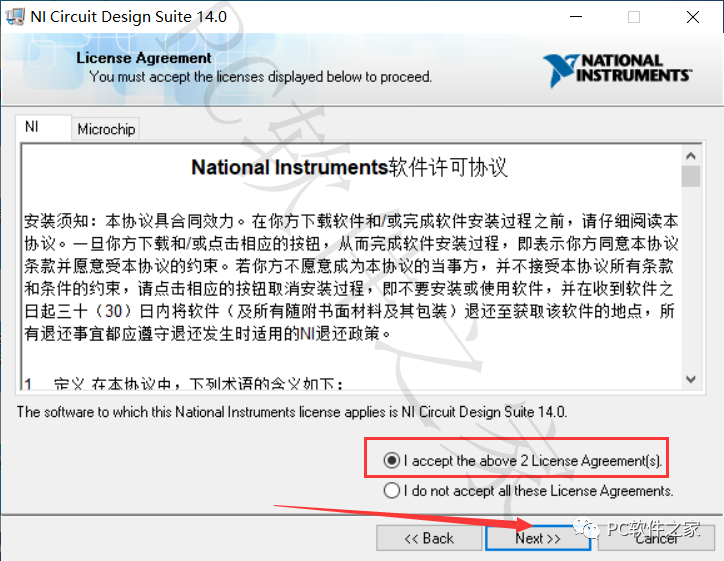
Task: Click 'You must accept the licenses' subtitle
Action: tap(260, 77)
